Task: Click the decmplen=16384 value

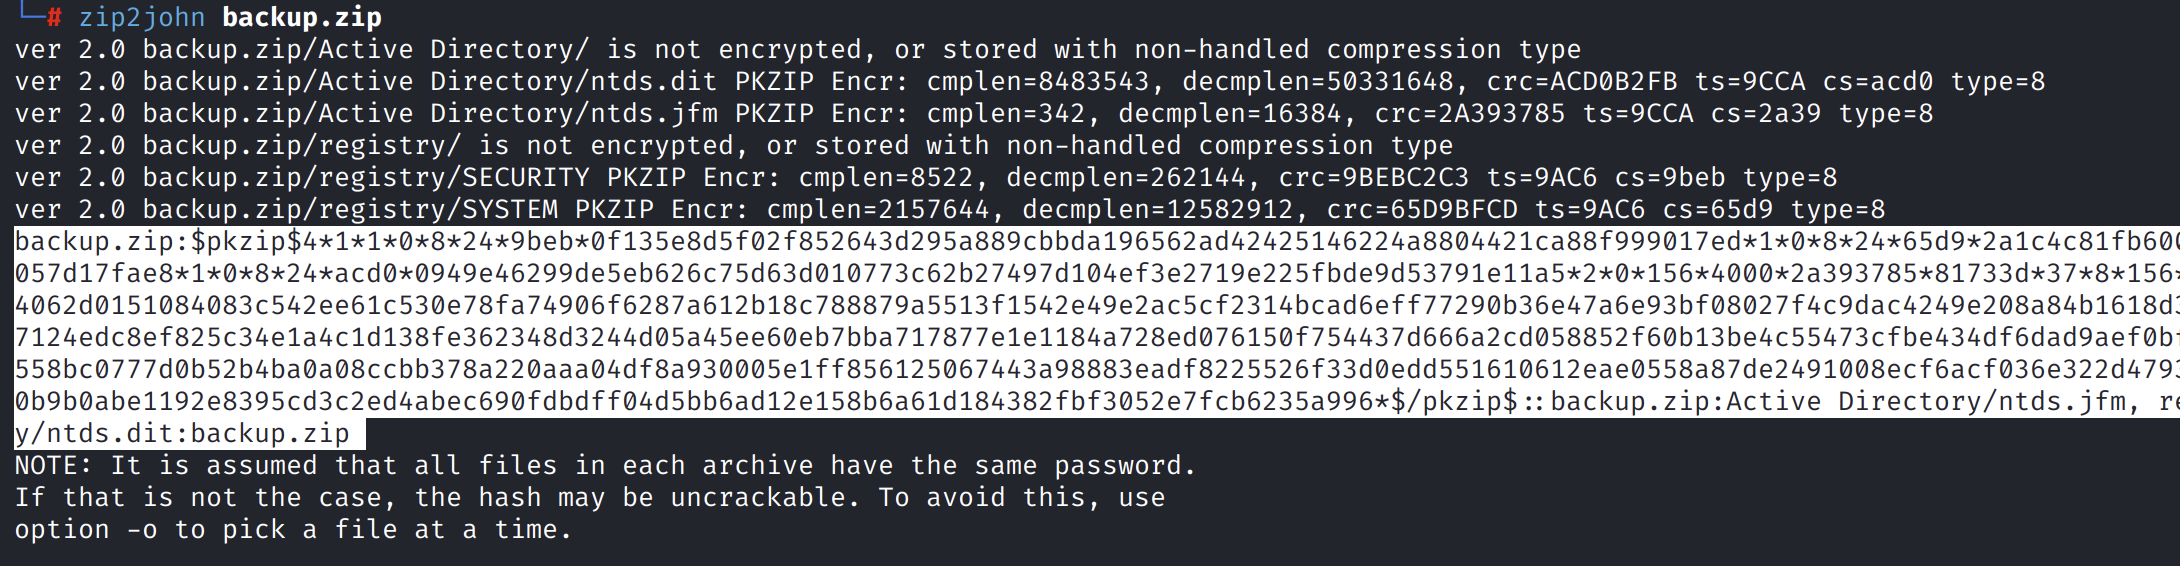Action: click(1230, 113)
